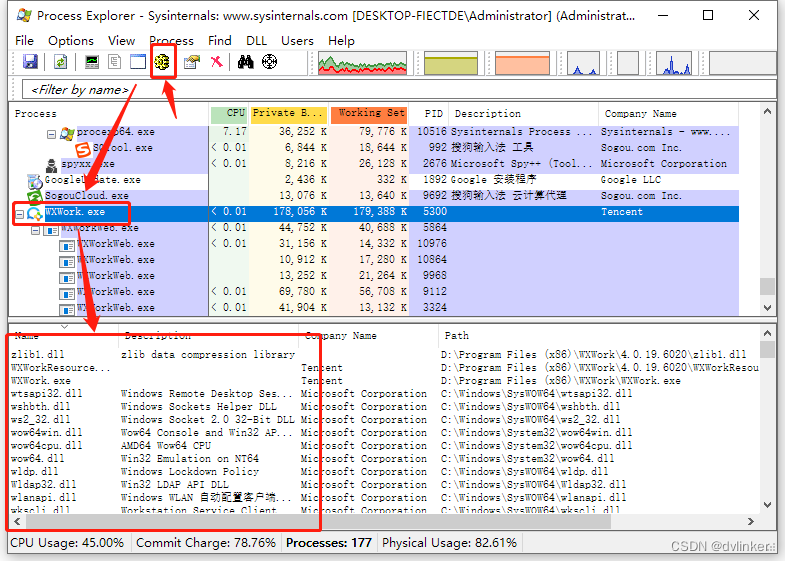The width and height of the screenshot is (785, 561).
Task: Click the Save toolbar icon
Action: (x=31, y=62)
